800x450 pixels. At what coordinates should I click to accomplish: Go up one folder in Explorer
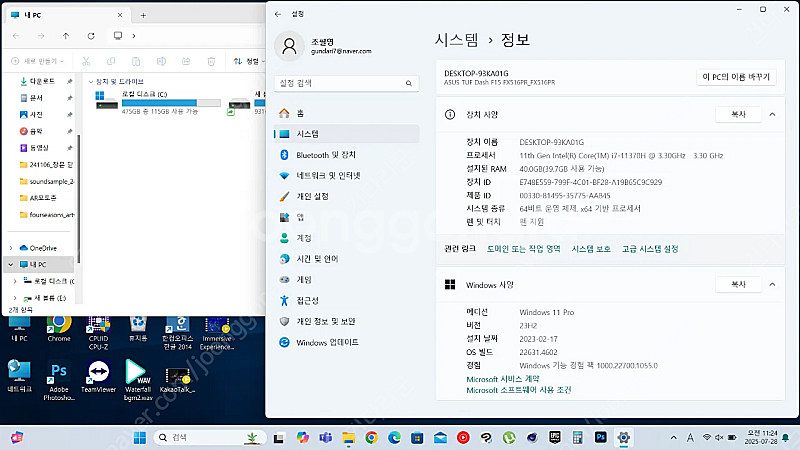pyautogui.click(x=66, y=36)
